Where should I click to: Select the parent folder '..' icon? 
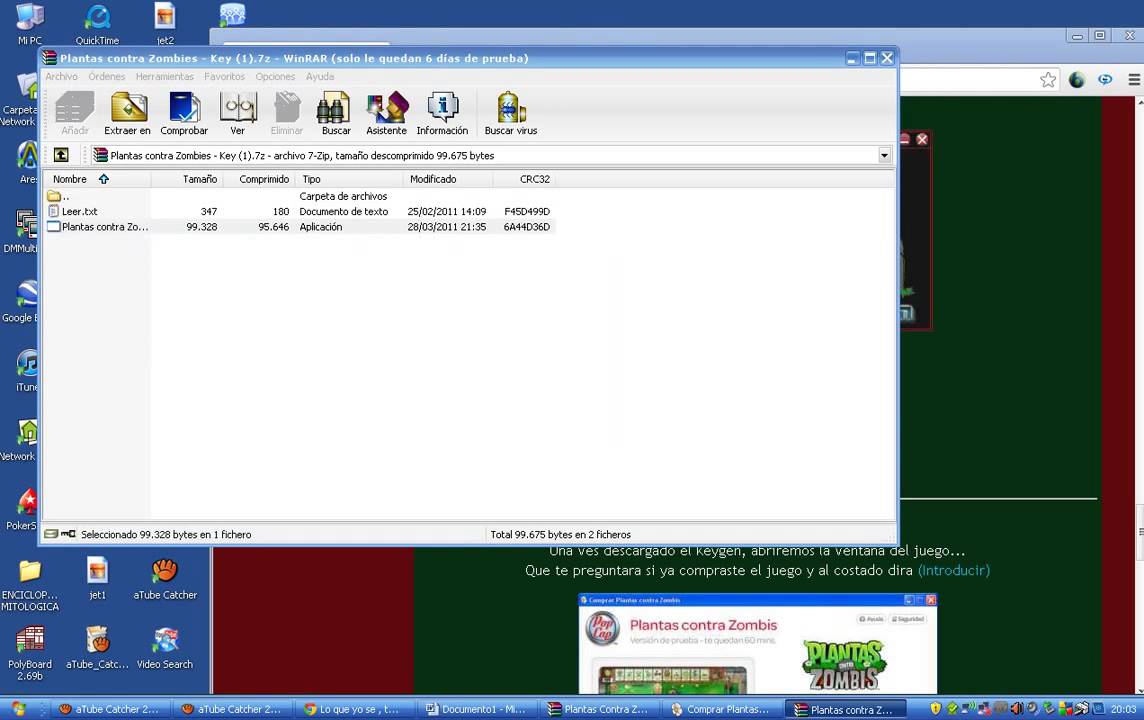click(54, 196)
